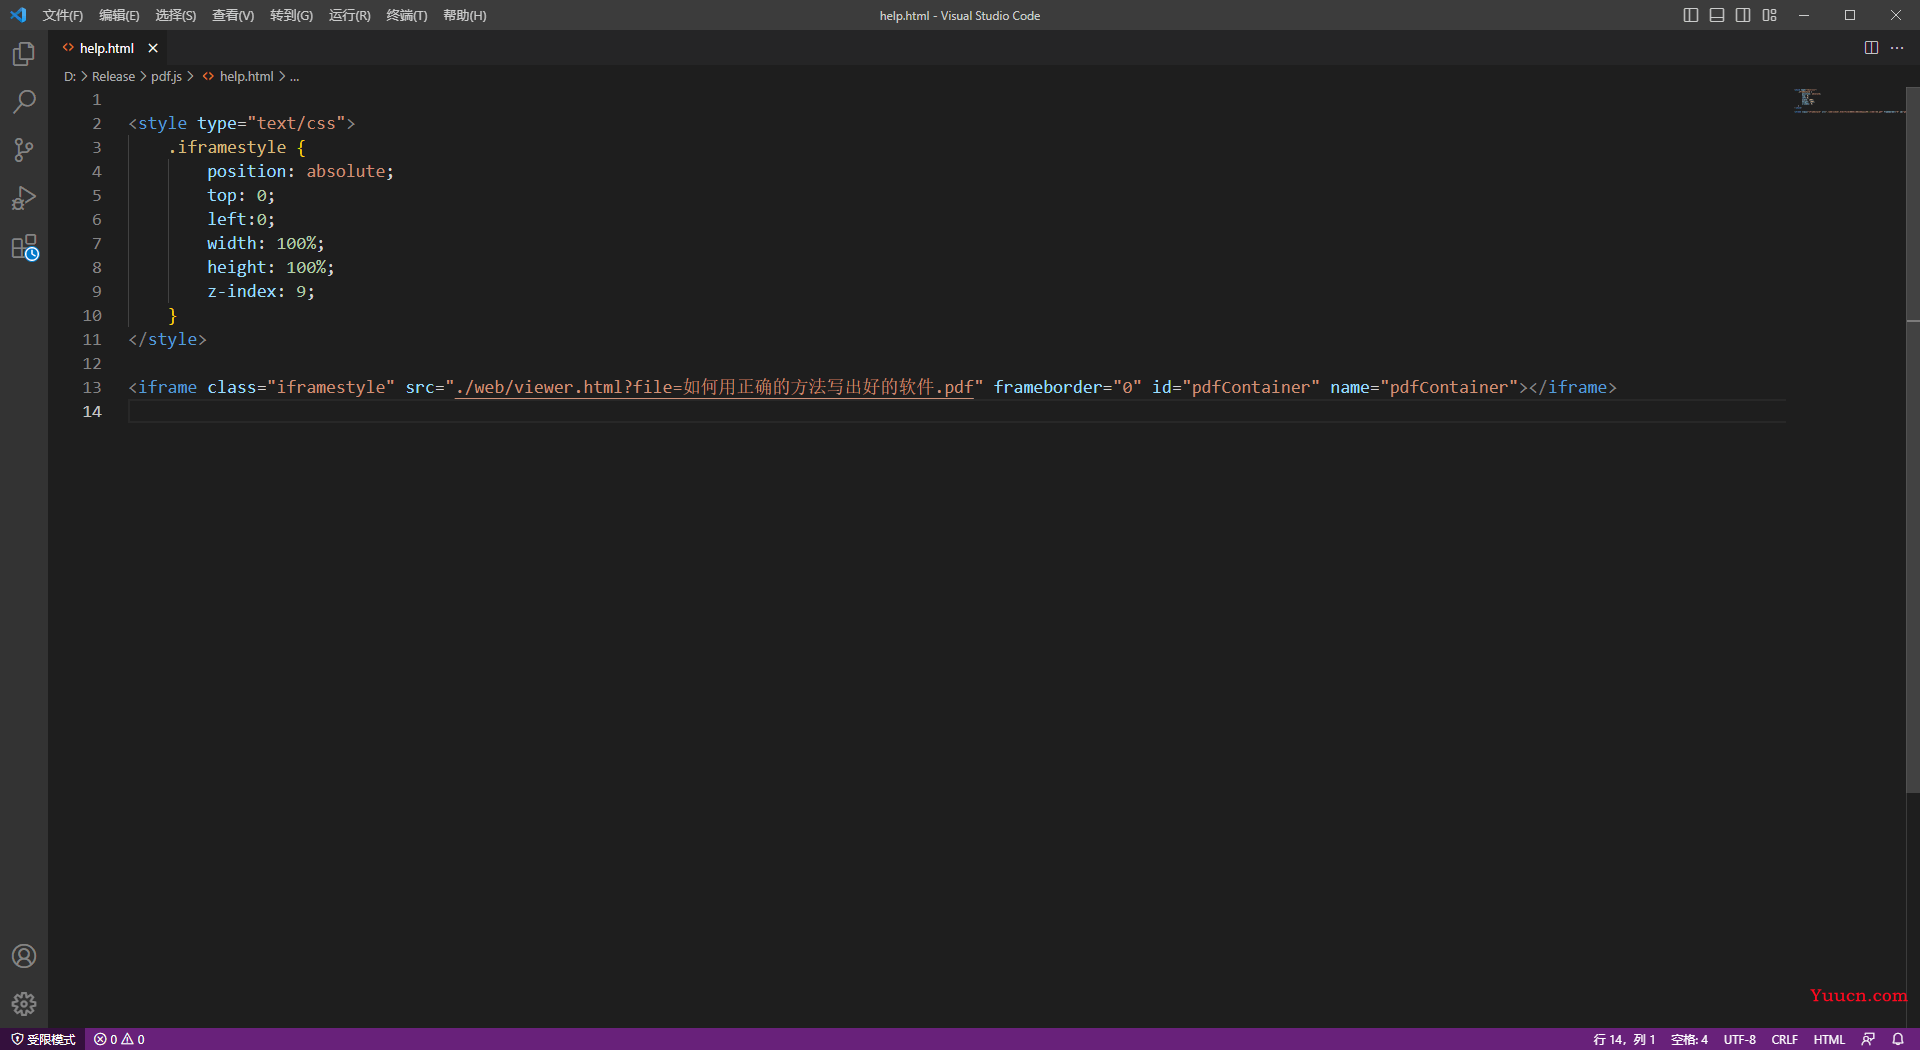The width and height of the screenshot is (1920, 1050).
Task: Open the 转到(G) menu
Action: 291,15
